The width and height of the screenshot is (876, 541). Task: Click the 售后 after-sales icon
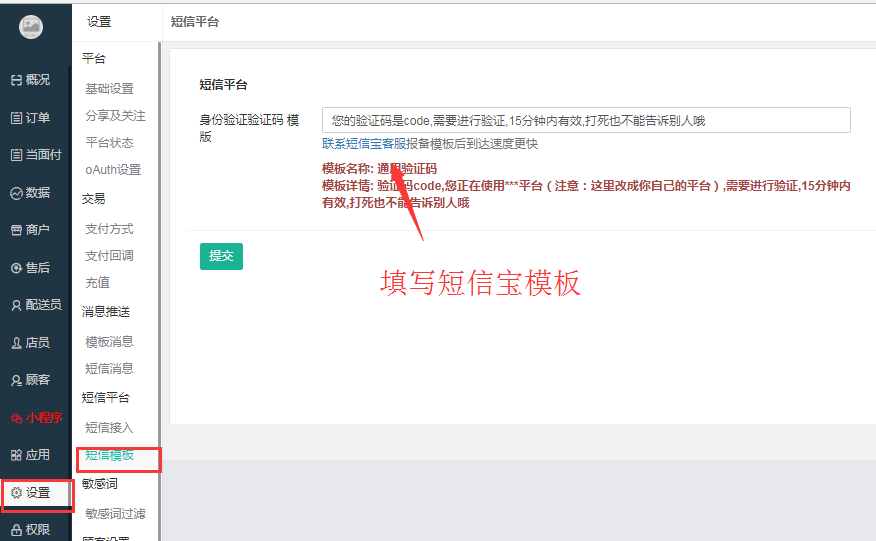coord(16,268)
